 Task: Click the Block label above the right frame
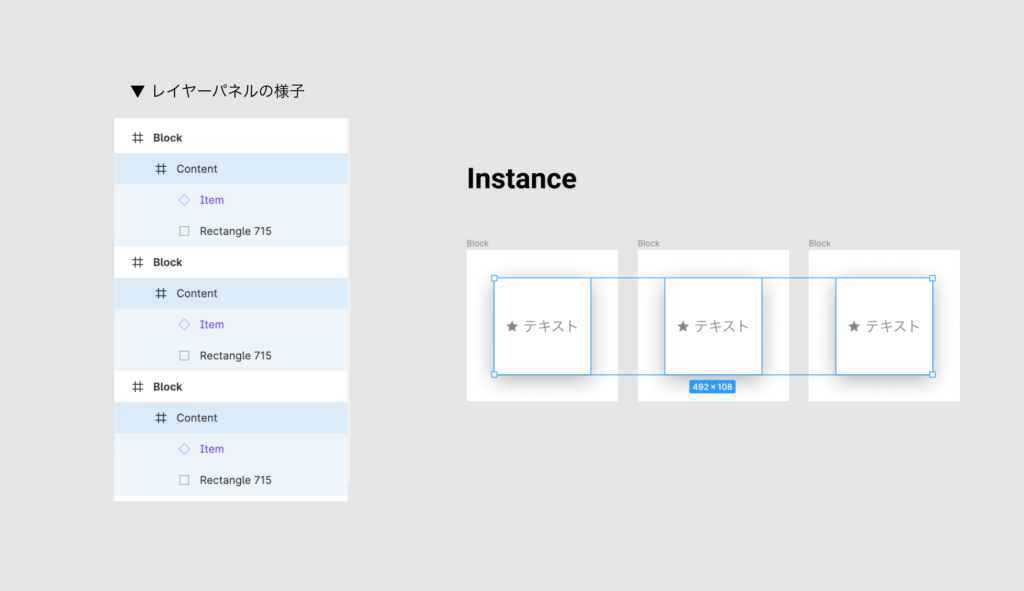pos(820,243)
